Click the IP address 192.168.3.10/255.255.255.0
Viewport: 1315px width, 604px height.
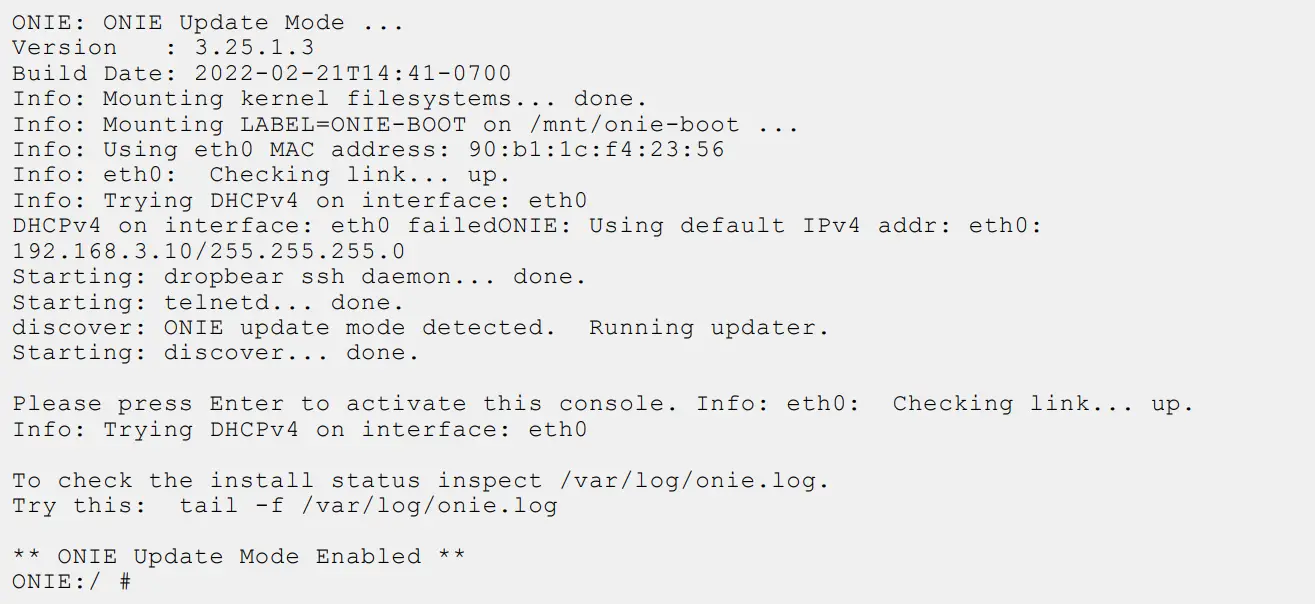pyautogui.click(x=208, y=251)
